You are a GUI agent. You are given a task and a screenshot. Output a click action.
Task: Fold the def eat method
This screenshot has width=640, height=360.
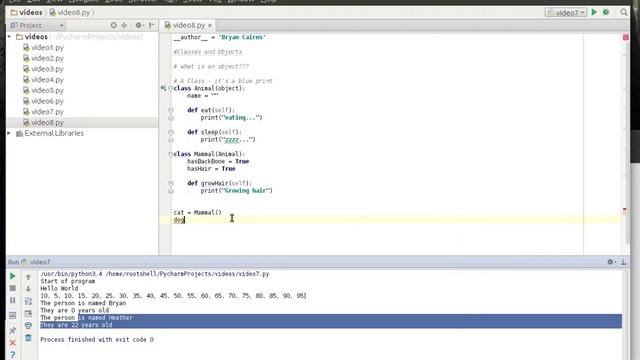click(x=171, y=110)
